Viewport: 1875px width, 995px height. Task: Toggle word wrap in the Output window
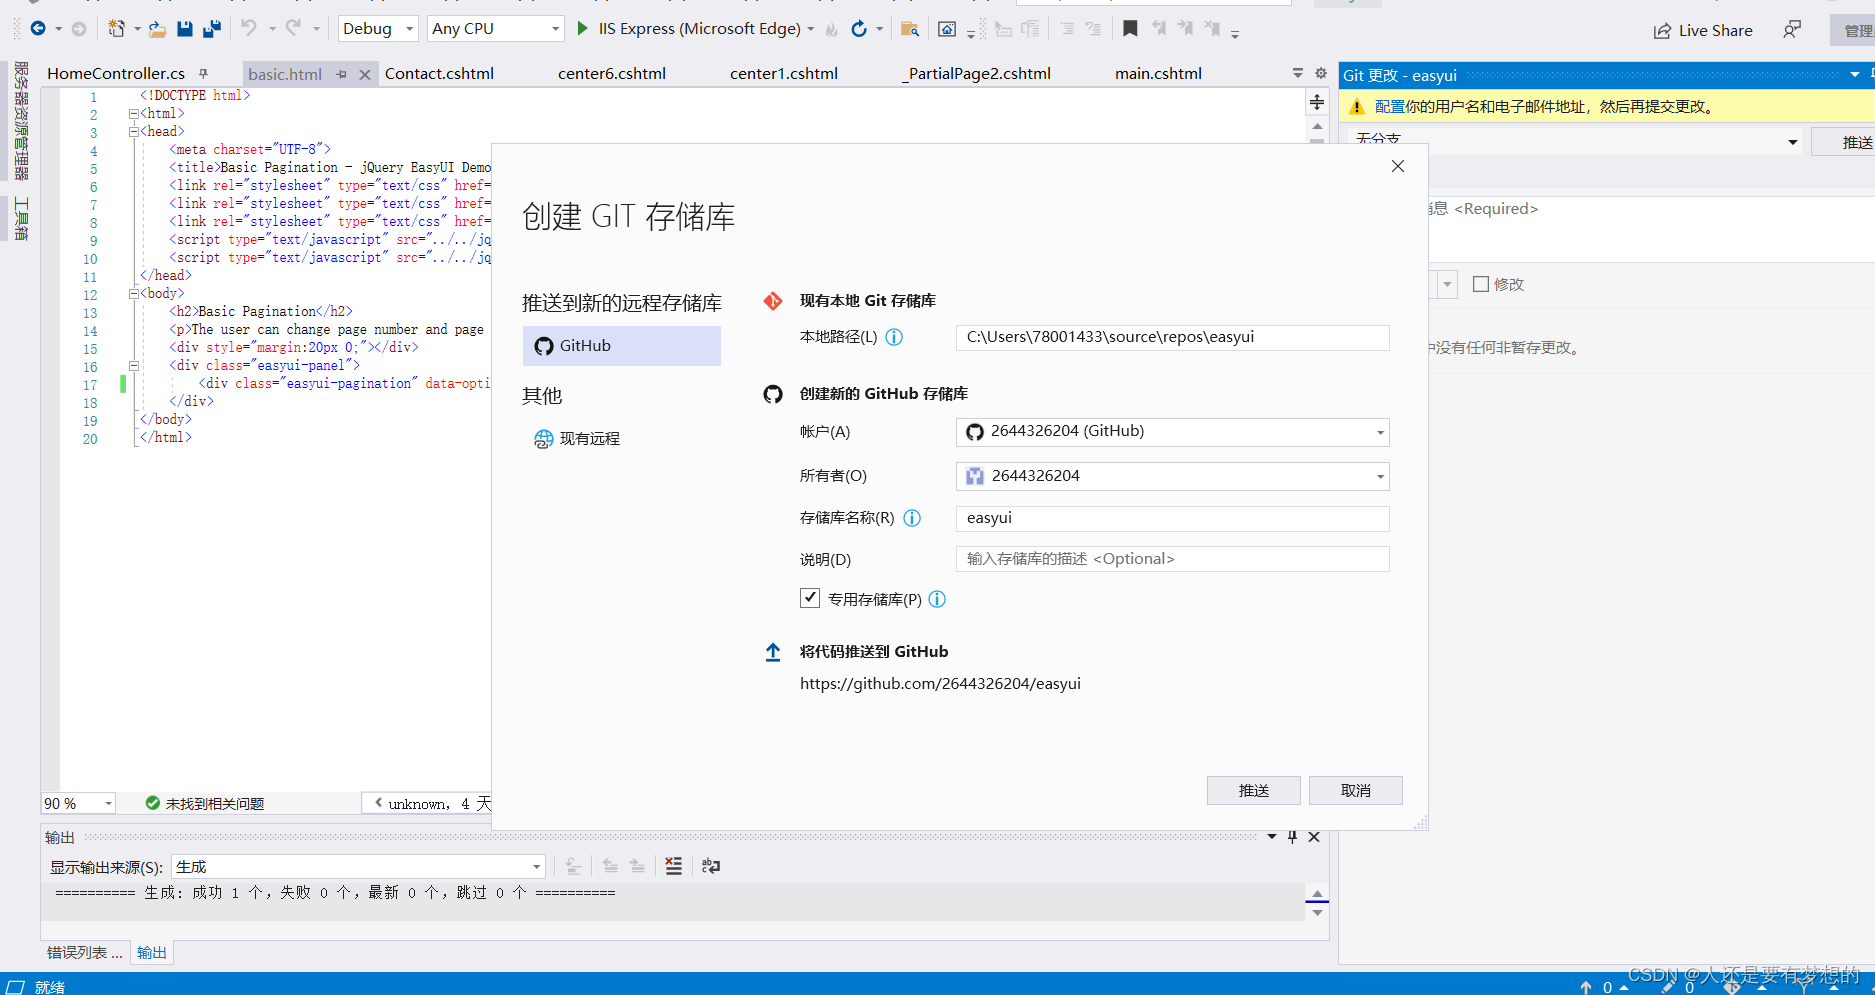point(711,866)
